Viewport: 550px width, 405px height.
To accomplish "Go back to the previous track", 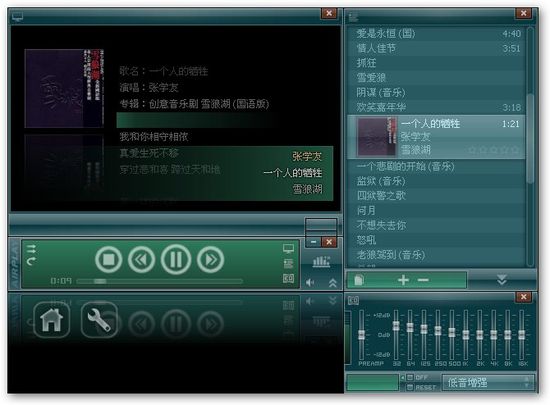I will tap(141, 259).
